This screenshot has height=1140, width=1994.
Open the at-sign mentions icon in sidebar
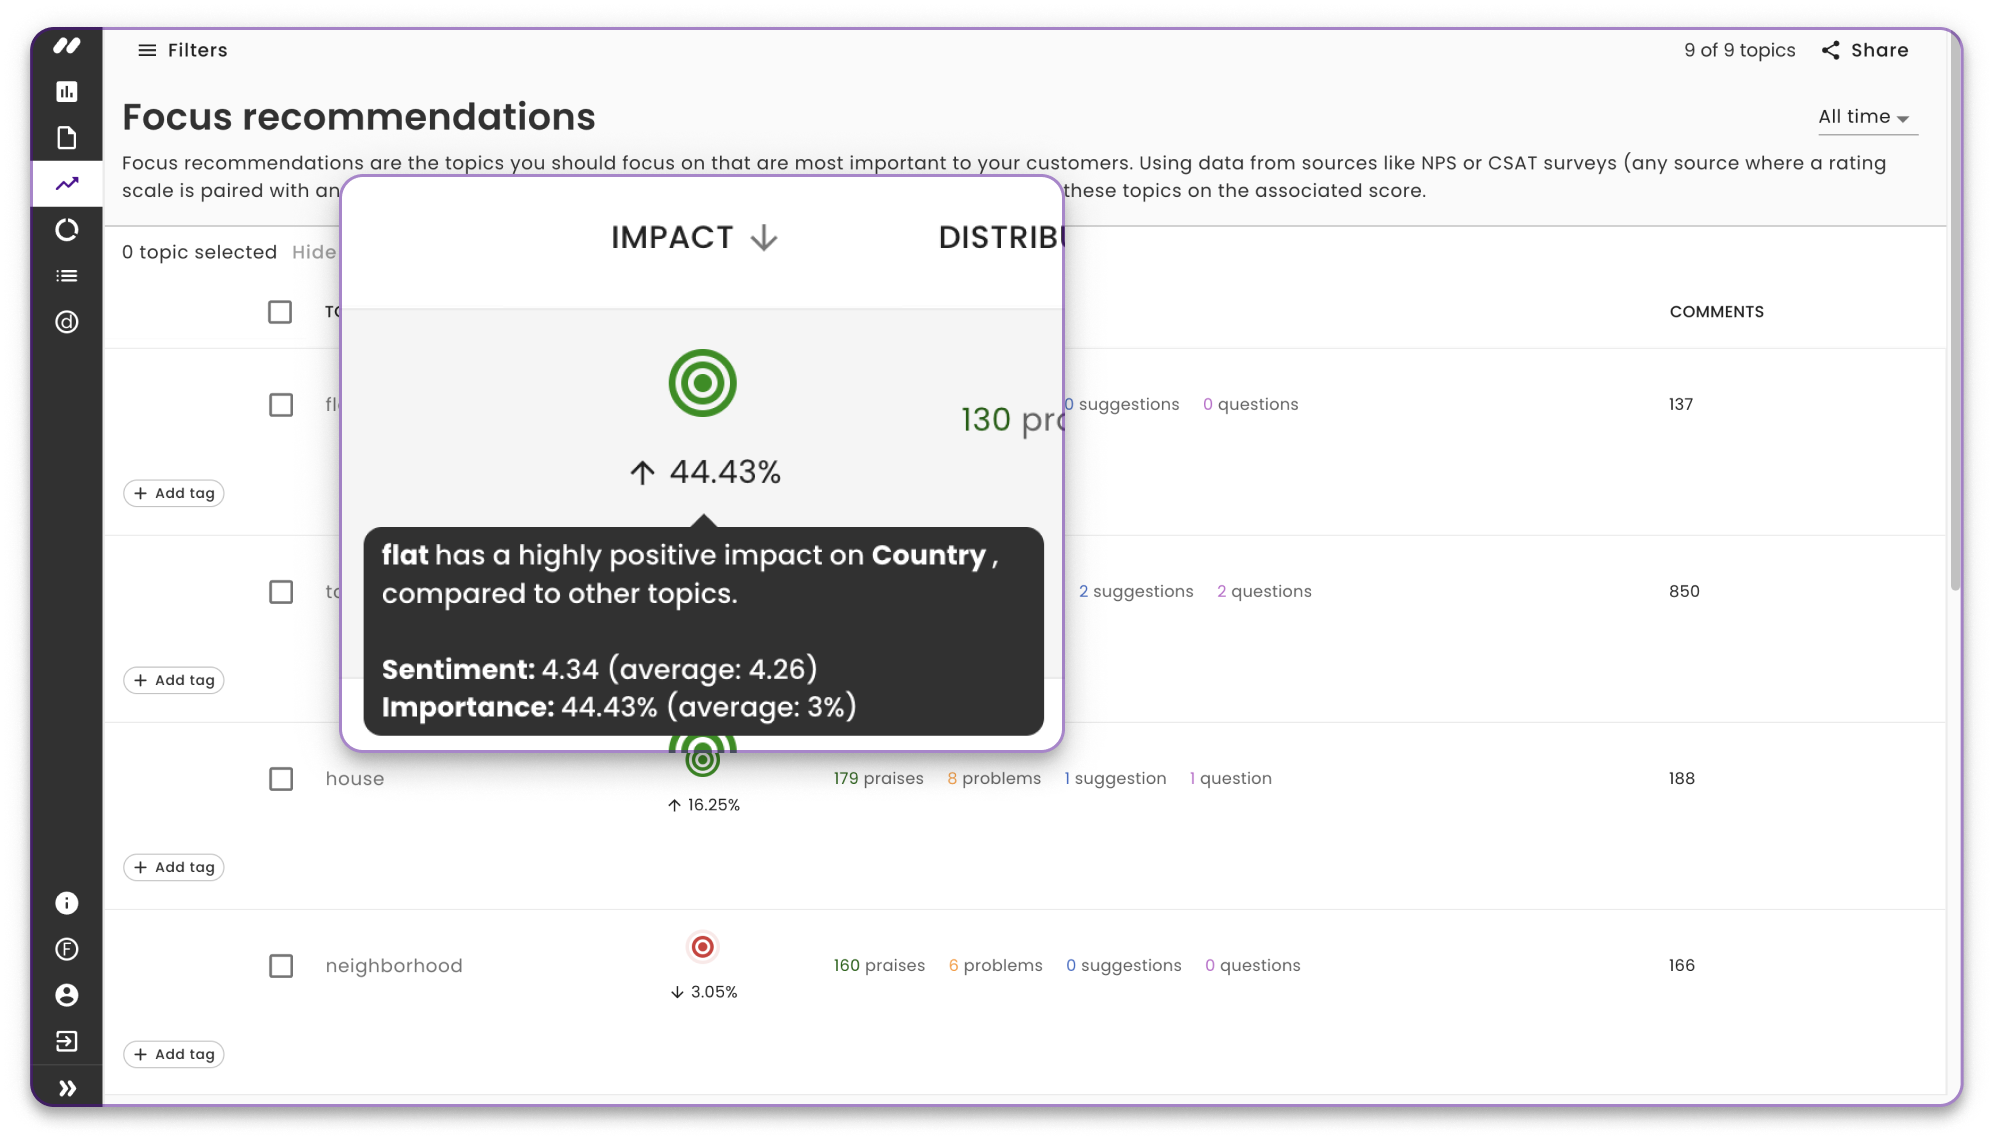pyautogui.click(x=67, y=322)
